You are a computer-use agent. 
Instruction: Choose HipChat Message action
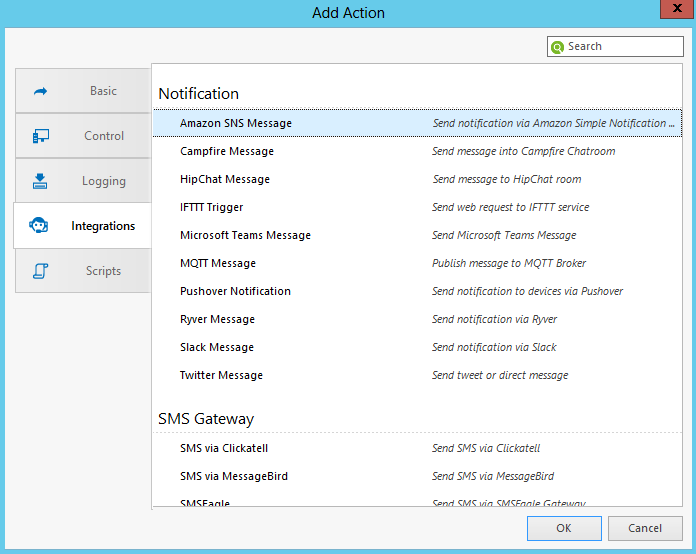(417, 179)
